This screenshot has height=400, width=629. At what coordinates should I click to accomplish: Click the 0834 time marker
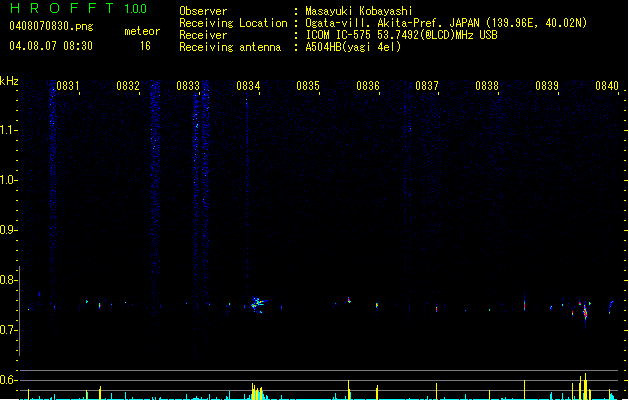pyautogui.click(x=248, y=86)
